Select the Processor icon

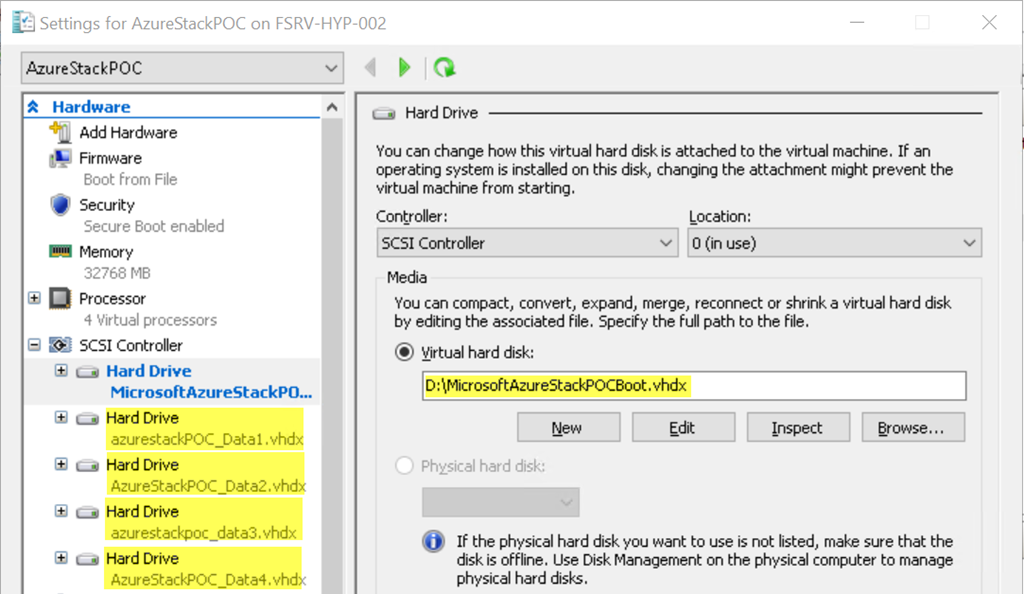(x=60, y=298)
